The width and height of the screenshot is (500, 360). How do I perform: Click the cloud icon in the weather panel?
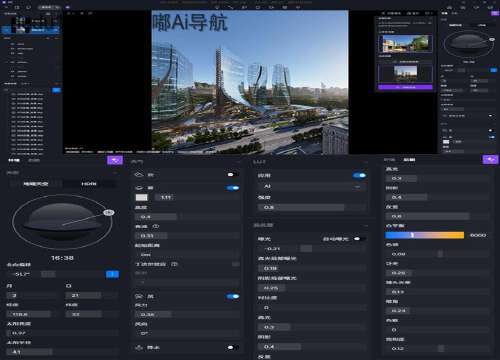click(139, 175)
